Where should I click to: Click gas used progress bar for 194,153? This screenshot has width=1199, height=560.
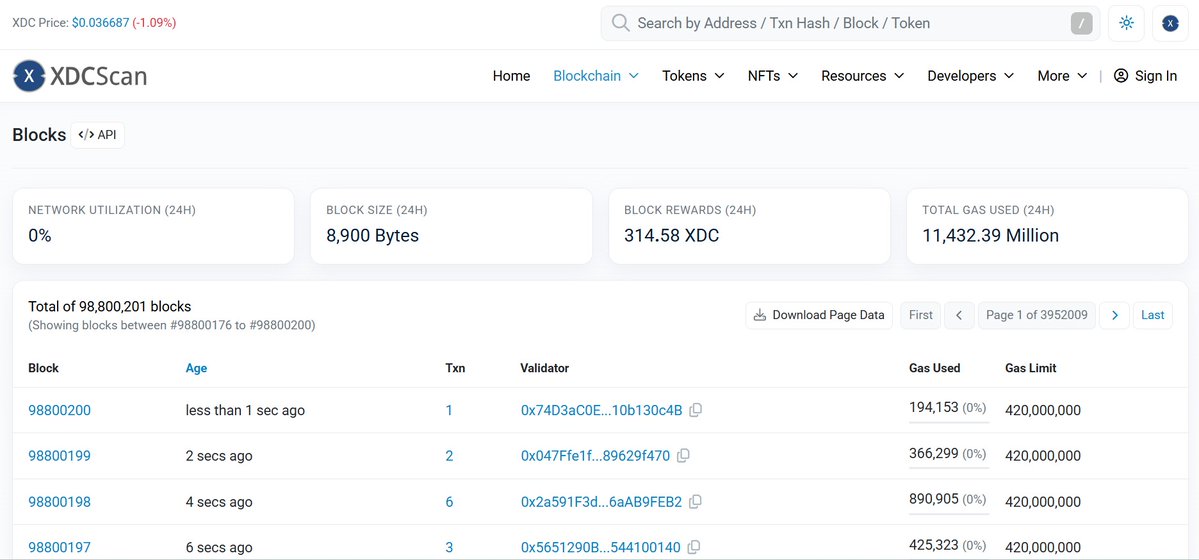pos(949,422)
